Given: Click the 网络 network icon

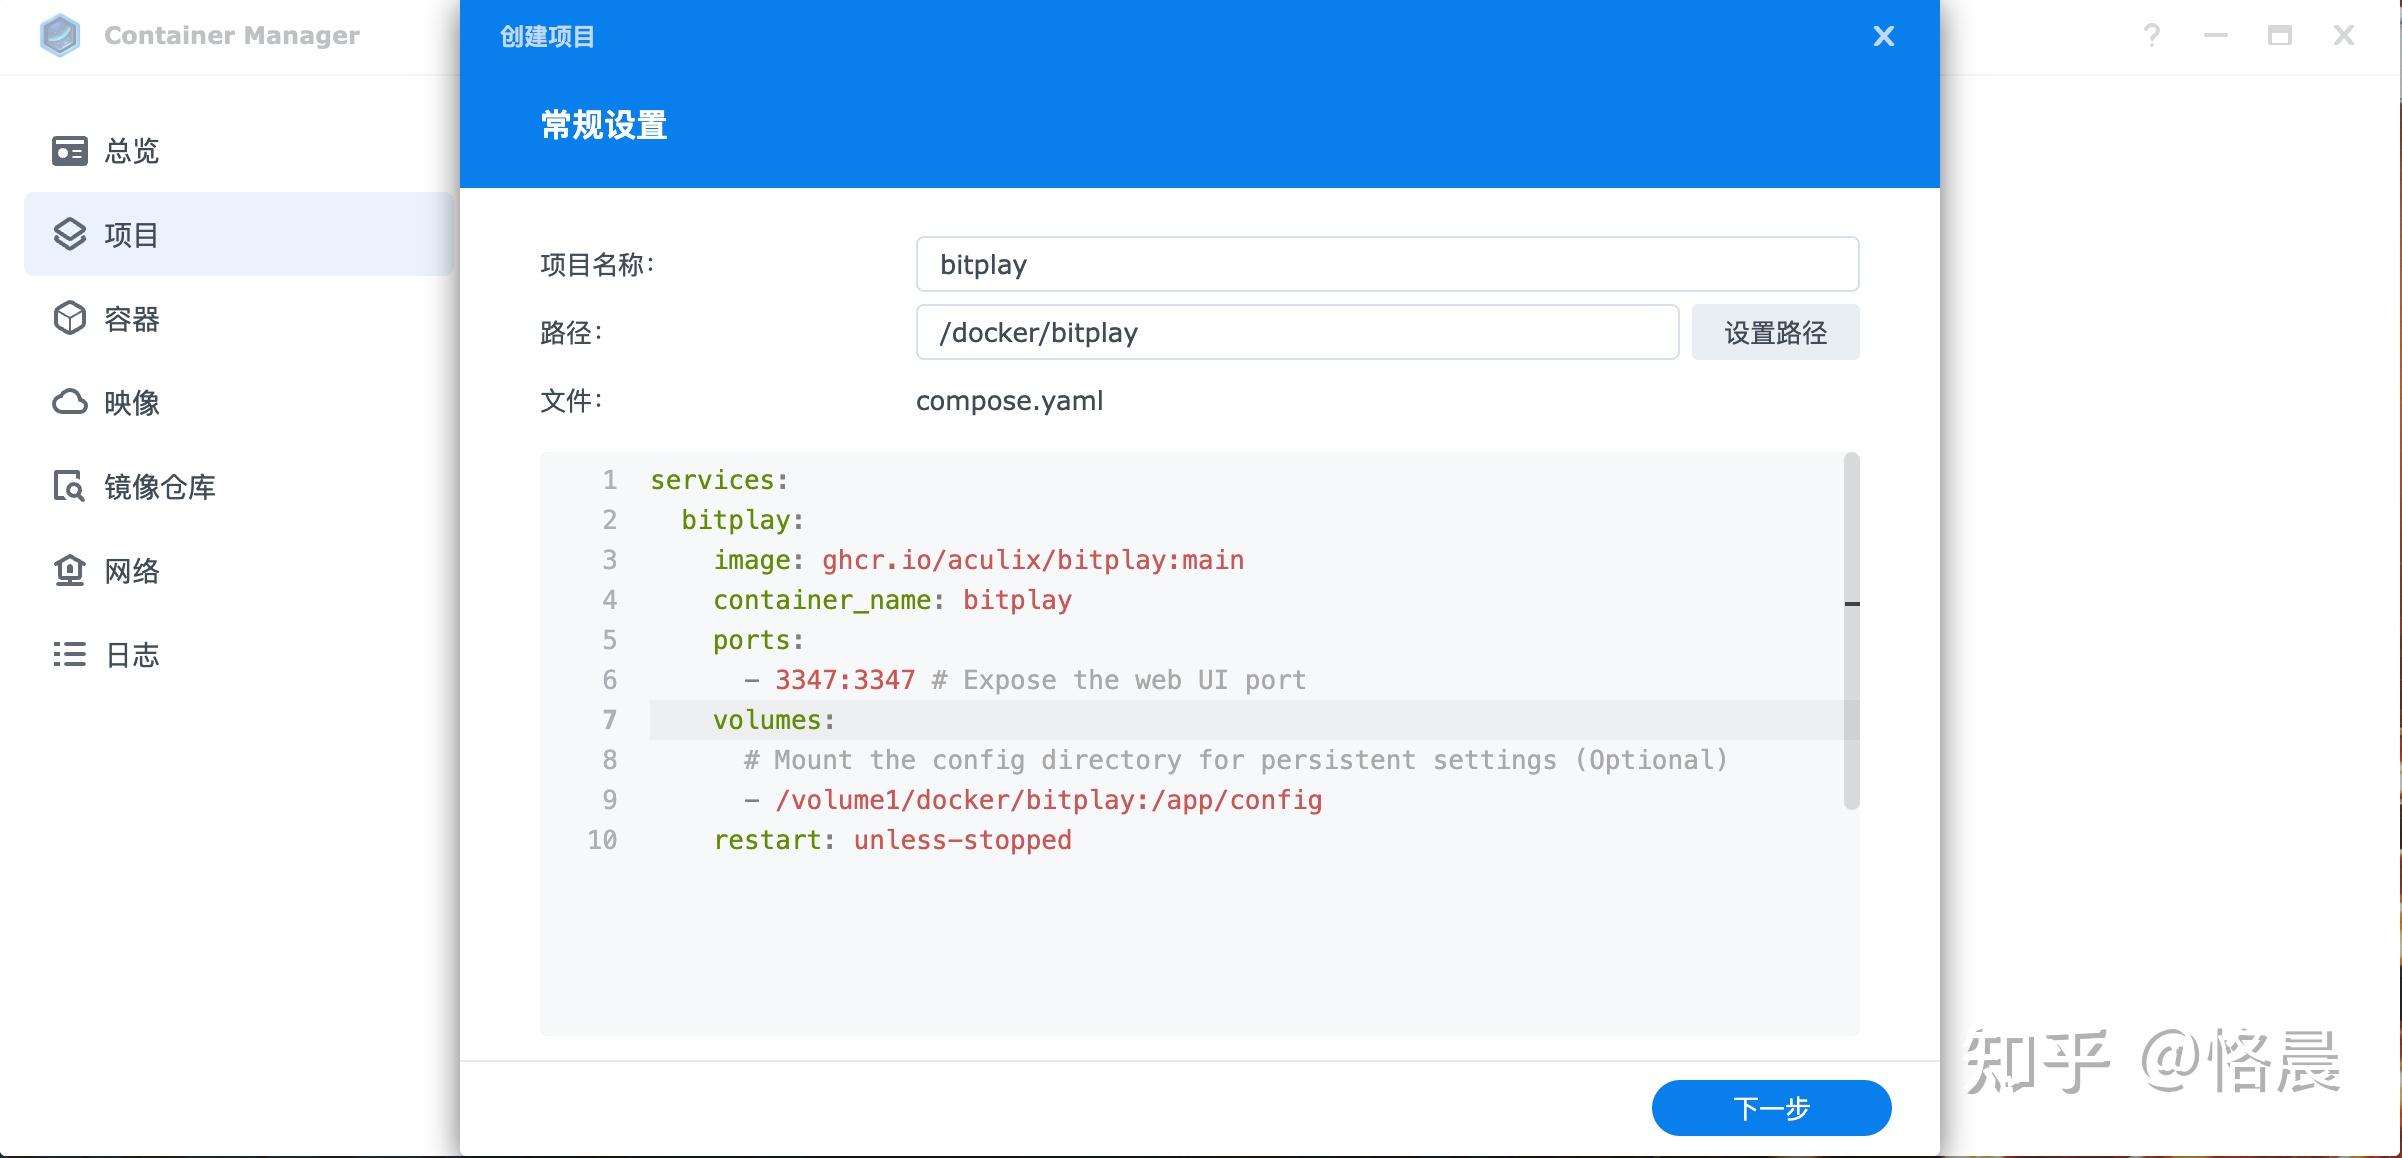Looking at the screenshot, I should [69, 570].
